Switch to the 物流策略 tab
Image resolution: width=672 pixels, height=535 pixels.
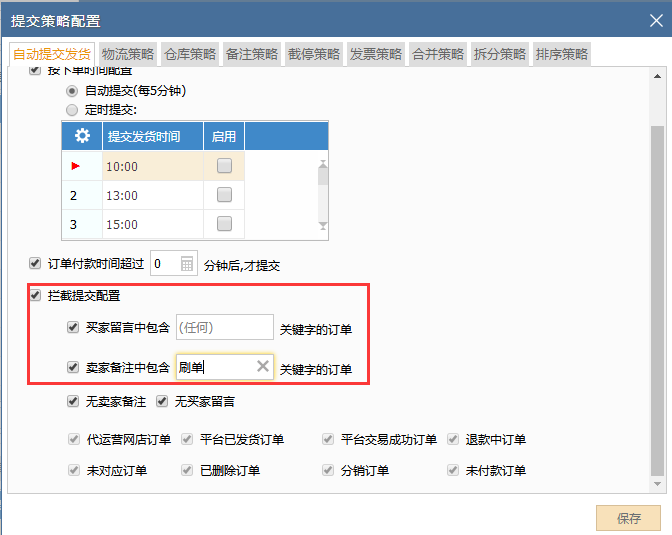click(128, 54)
